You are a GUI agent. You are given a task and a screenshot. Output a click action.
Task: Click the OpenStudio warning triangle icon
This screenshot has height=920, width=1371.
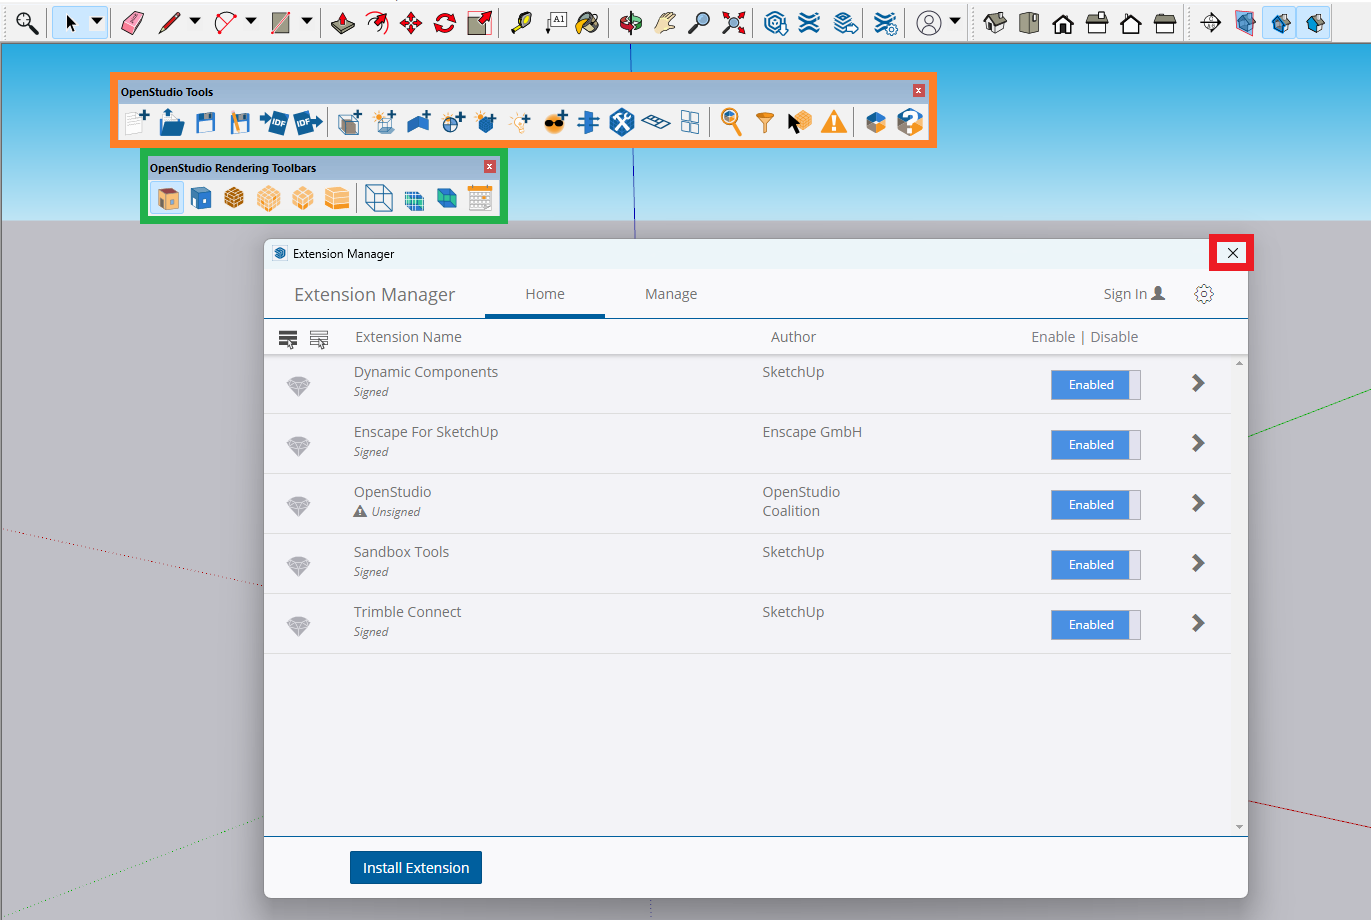pyautogui.click(x=833, y=122)
